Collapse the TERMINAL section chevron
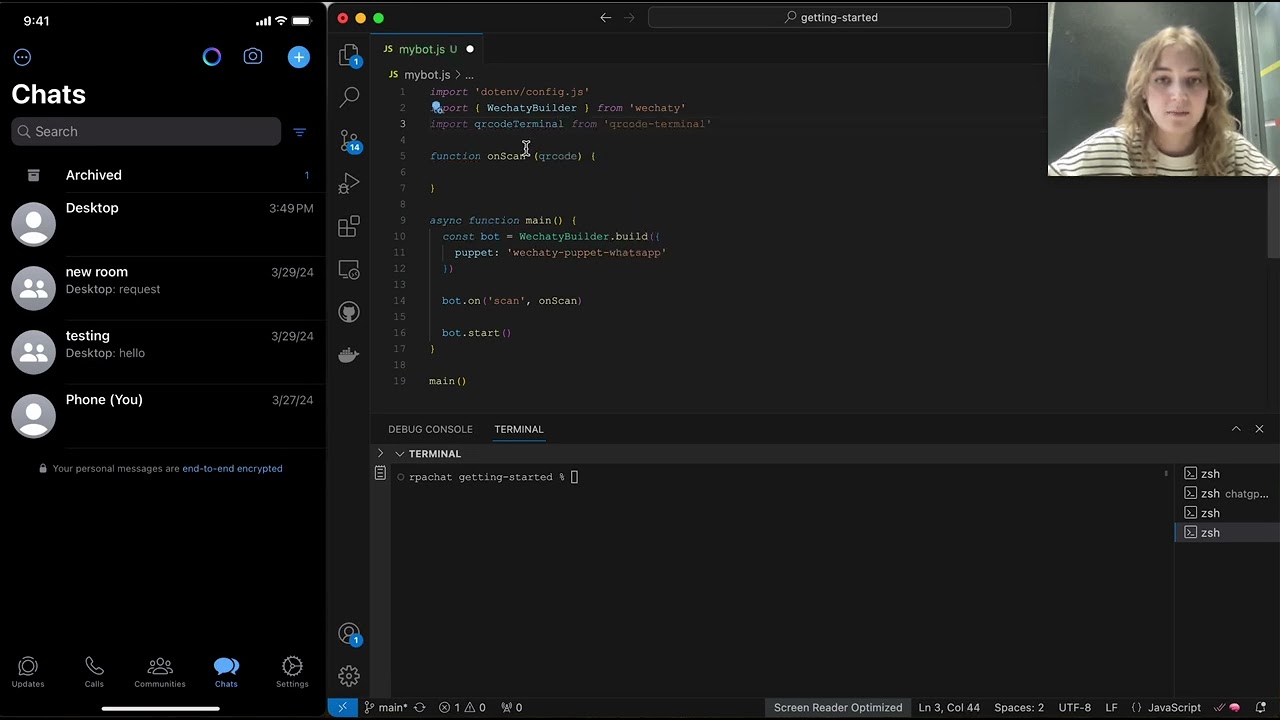The height and width of the screenshot is (720, 1280). pos(399,454)
